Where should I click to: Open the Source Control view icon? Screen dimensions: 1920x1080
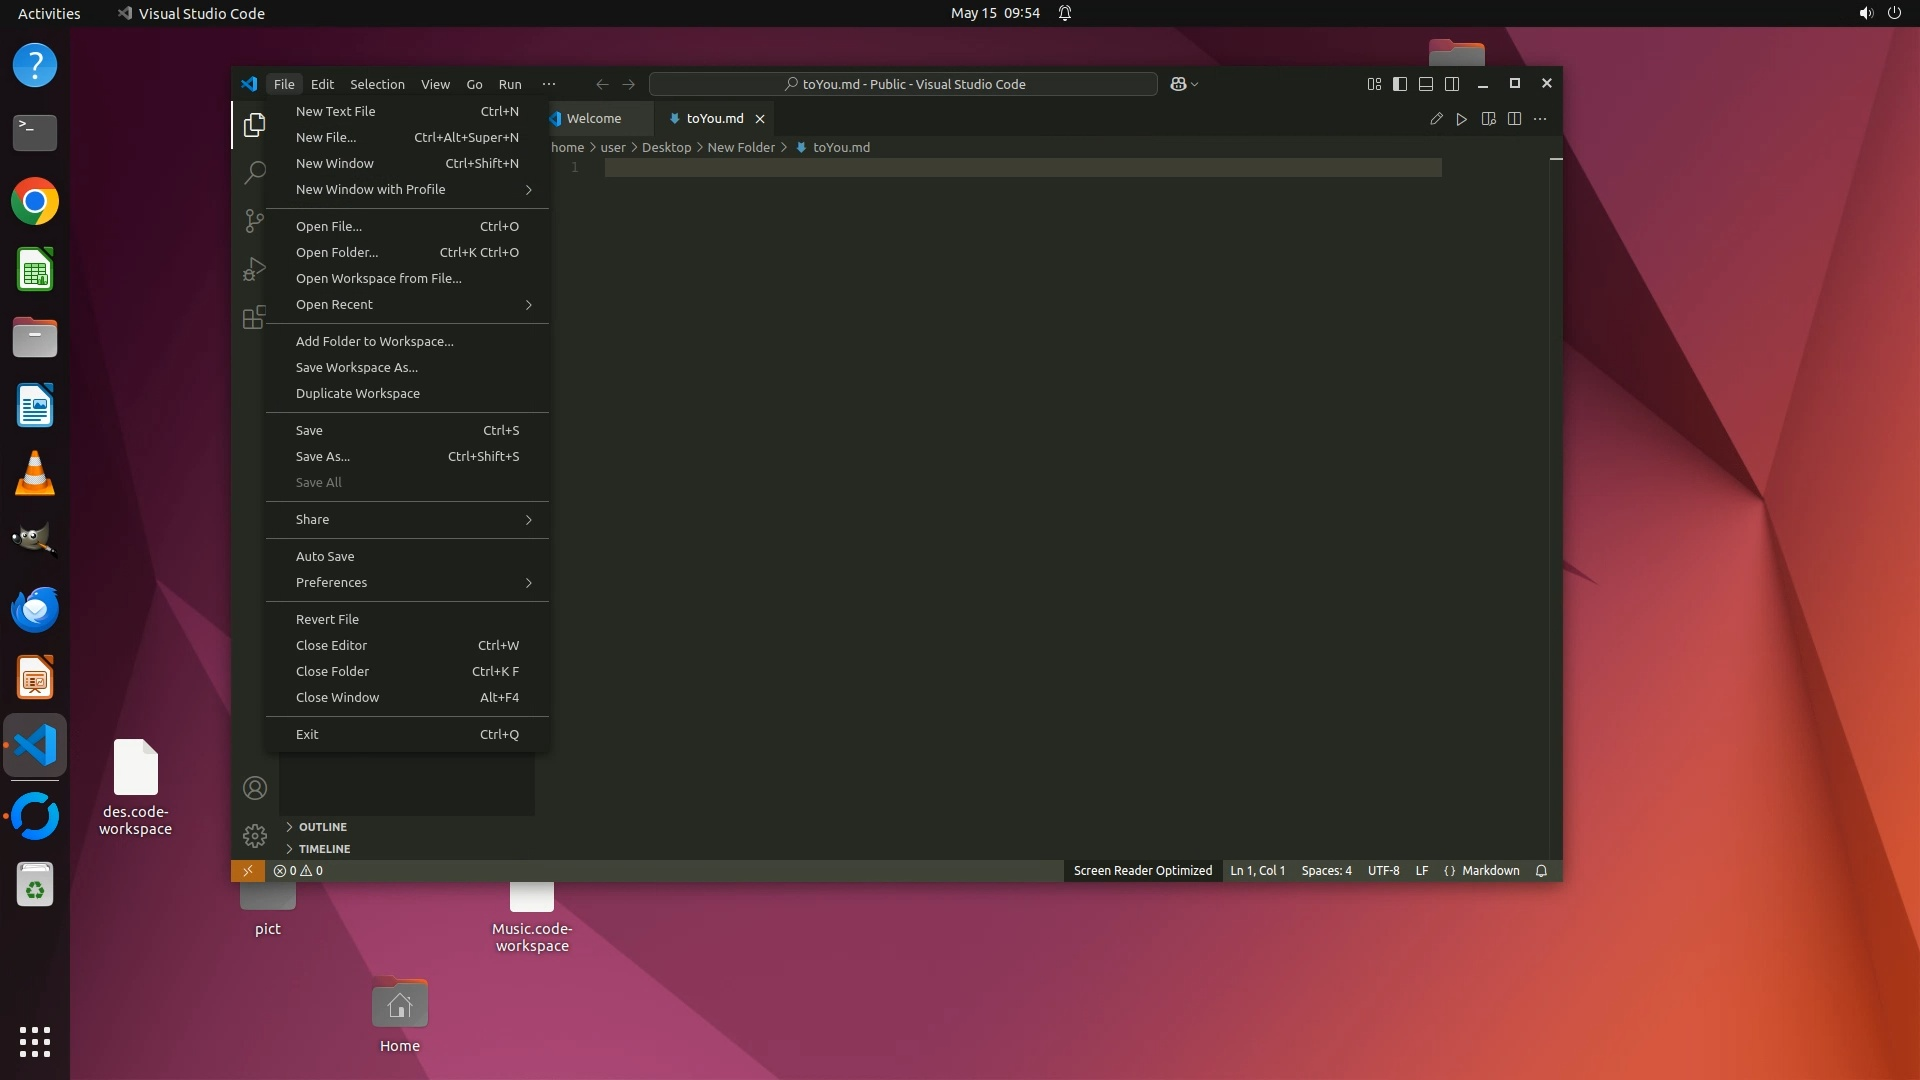[x=254, y=220]
